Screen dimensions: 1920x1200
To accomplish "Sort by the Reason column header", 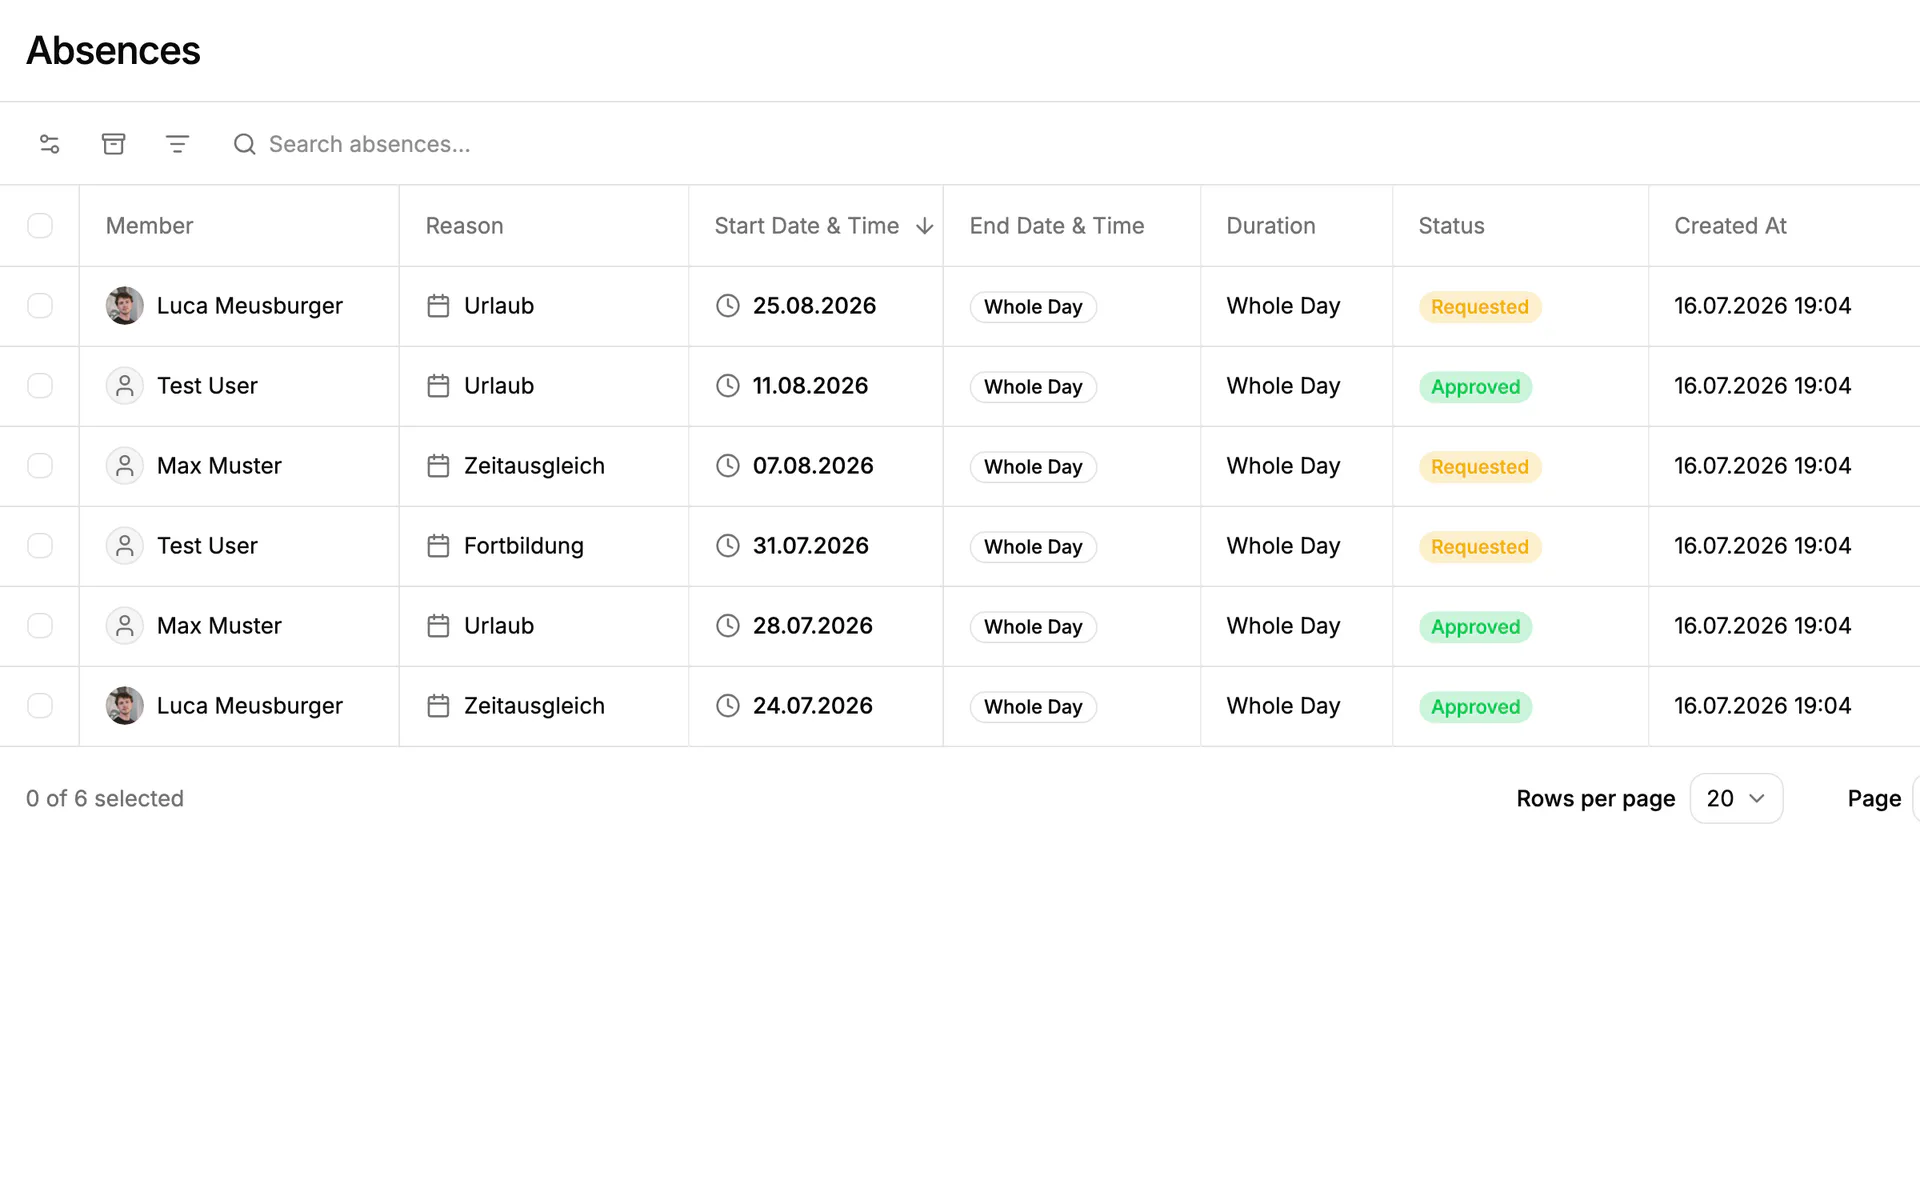I will click(464, 226).
